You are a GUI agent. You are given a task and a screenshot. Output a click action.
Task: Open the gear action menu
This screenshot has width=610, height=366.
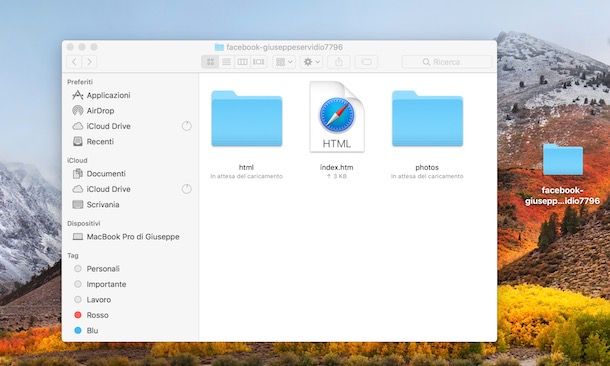pos(312,62)
